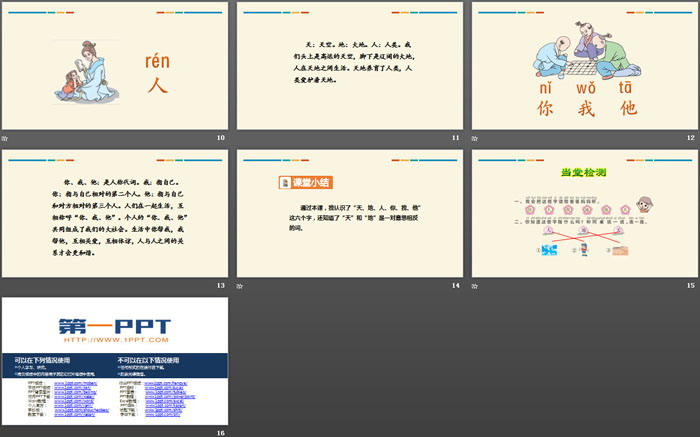This screenshot has width=700, height=437.
Task: Click the animation star icon under slide 15
Action: pyautogui.click(x=477, y=285)
